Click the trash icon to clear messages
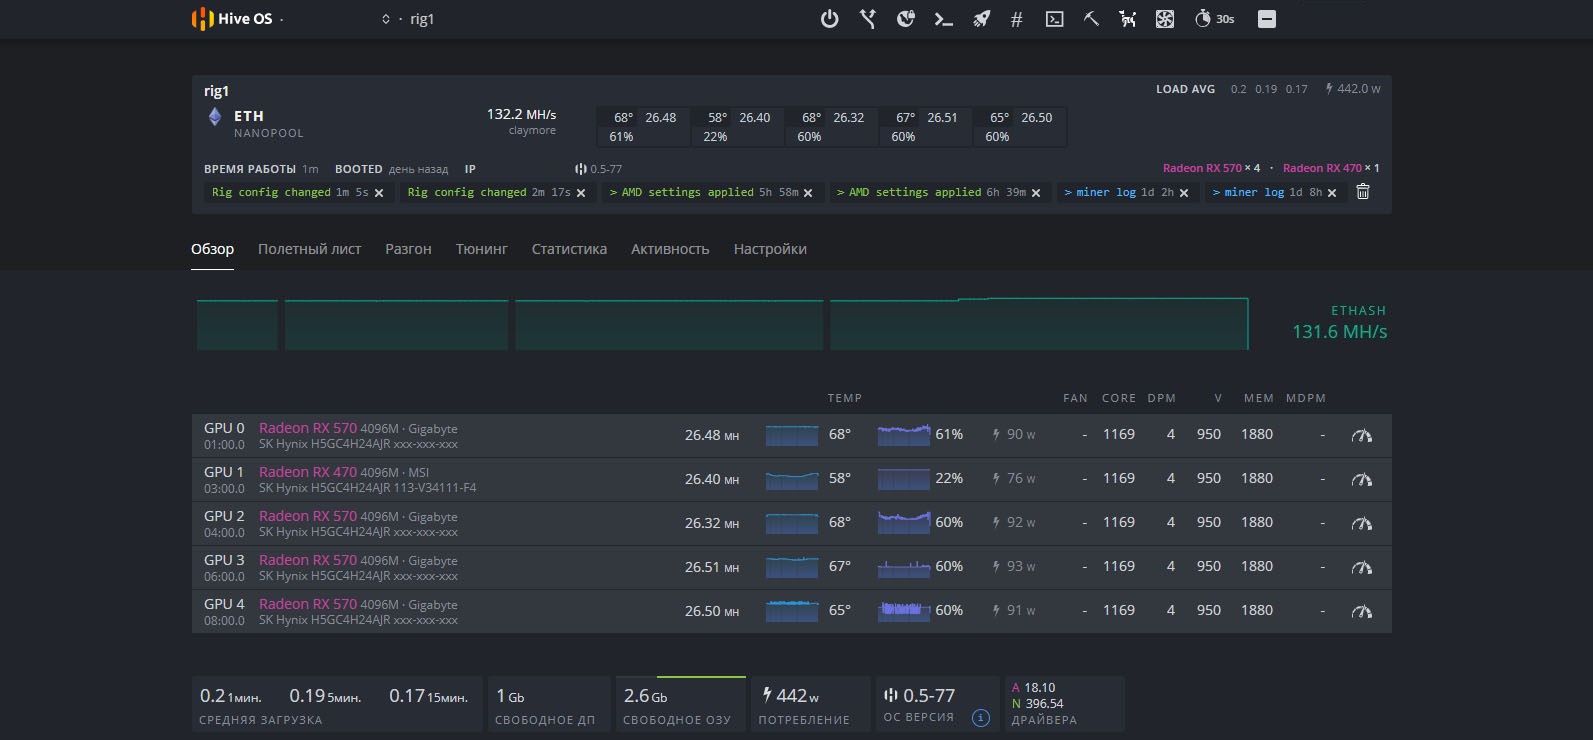 point(1362,192)
